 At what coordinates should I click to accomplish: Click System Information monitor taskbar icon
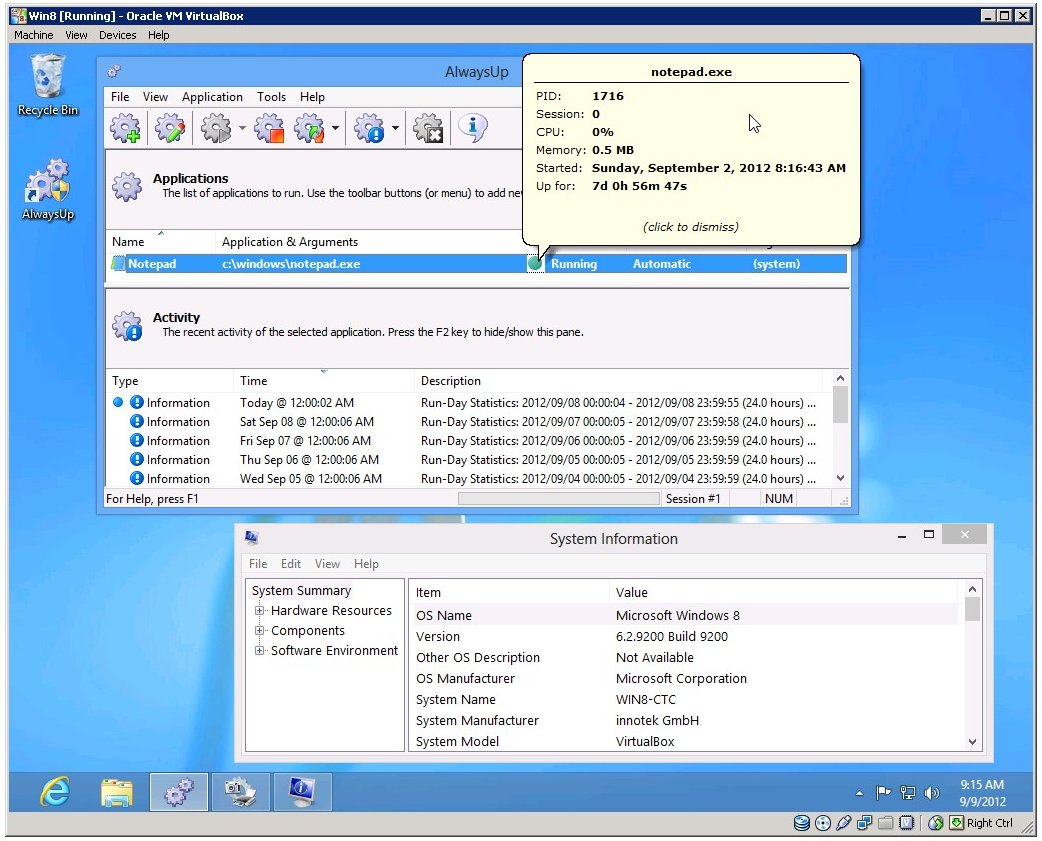(x=302, y=792)
